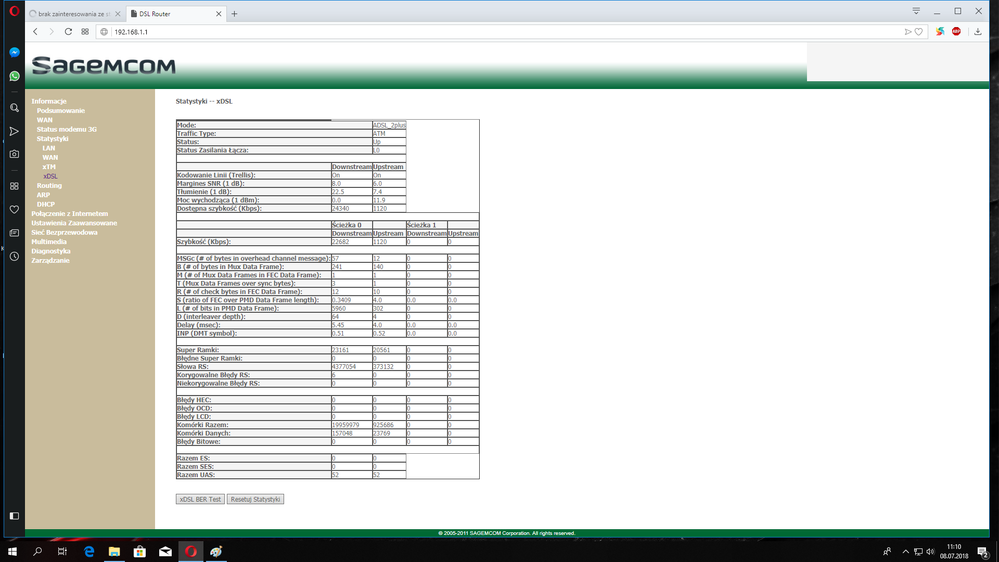The image size is (999, 562).
Task: Open the red adblocker extension icon
Action: 956,31
